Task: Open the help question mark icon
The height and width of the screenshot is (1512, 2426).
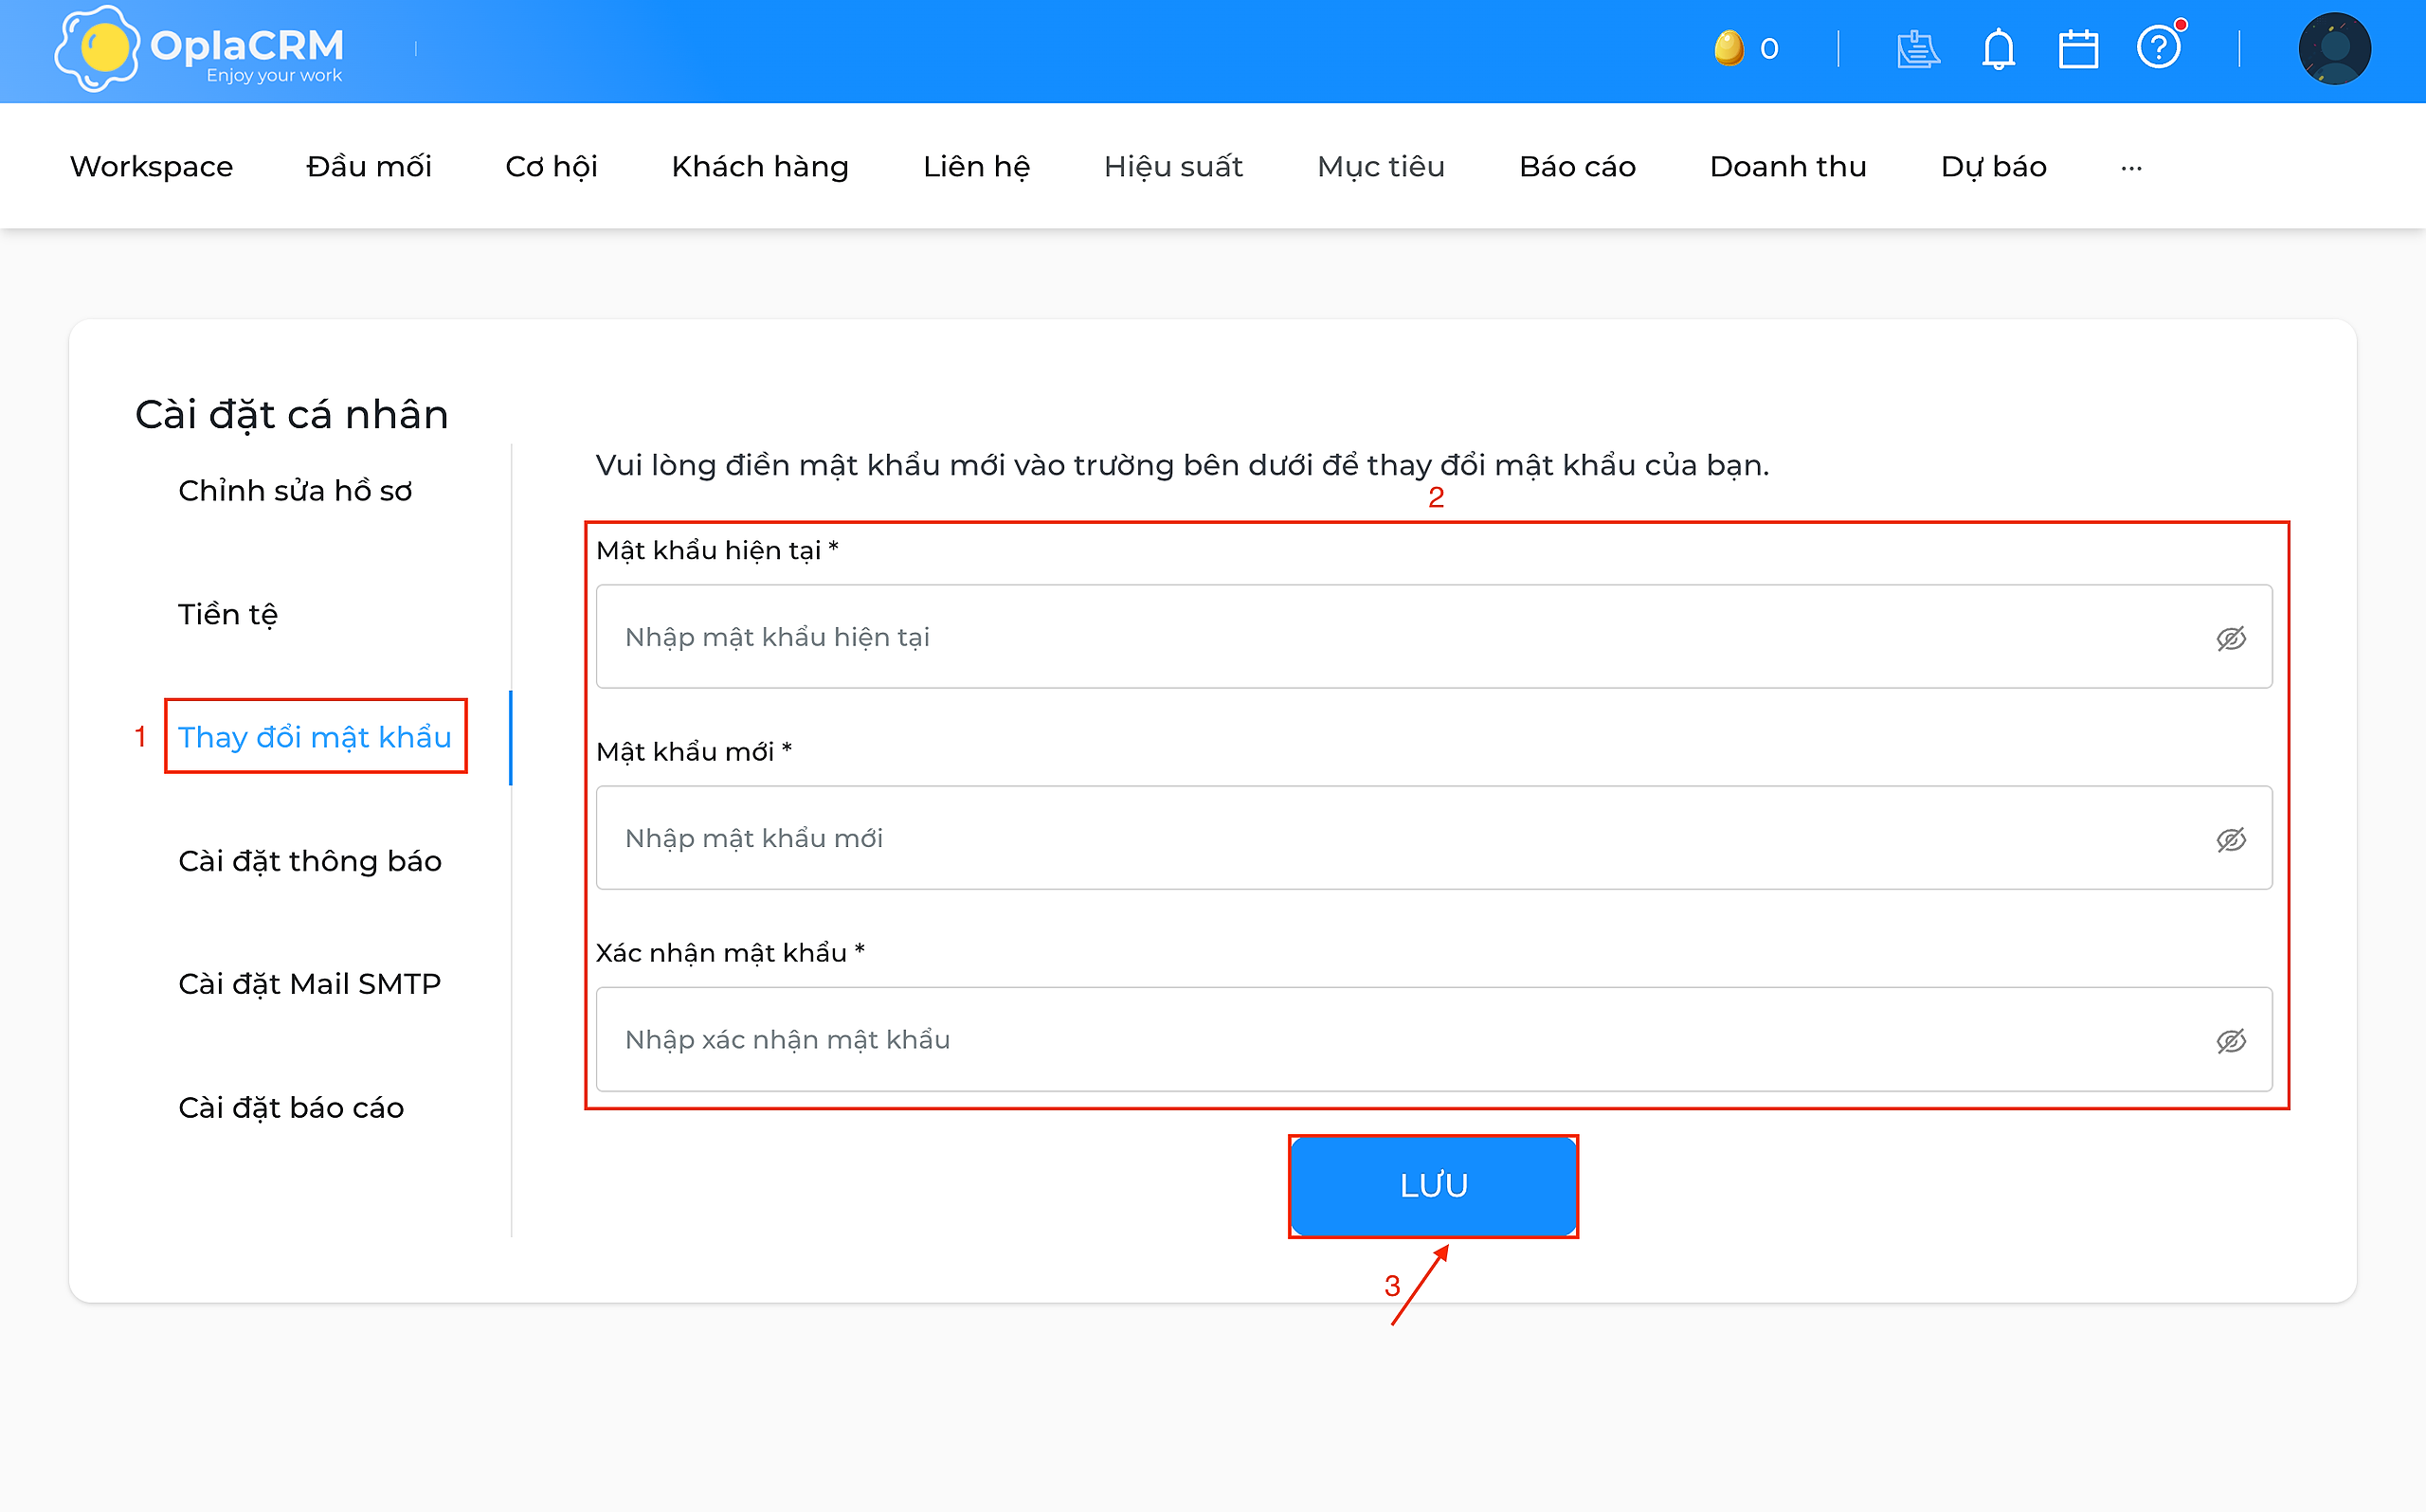Action: point(2160,45)
